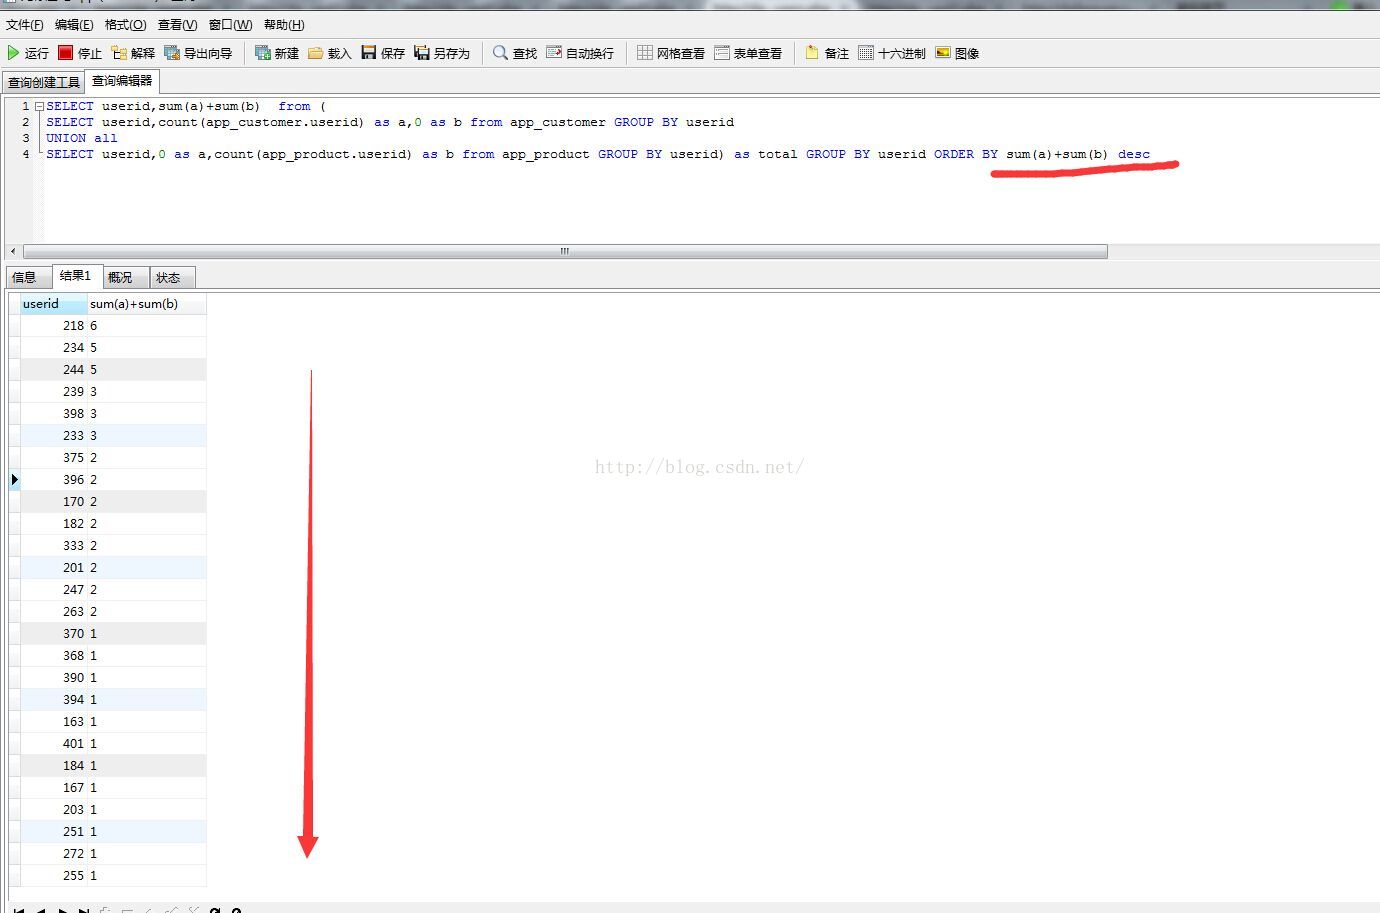Switch to 表单查看 form view

pos(748,53)
